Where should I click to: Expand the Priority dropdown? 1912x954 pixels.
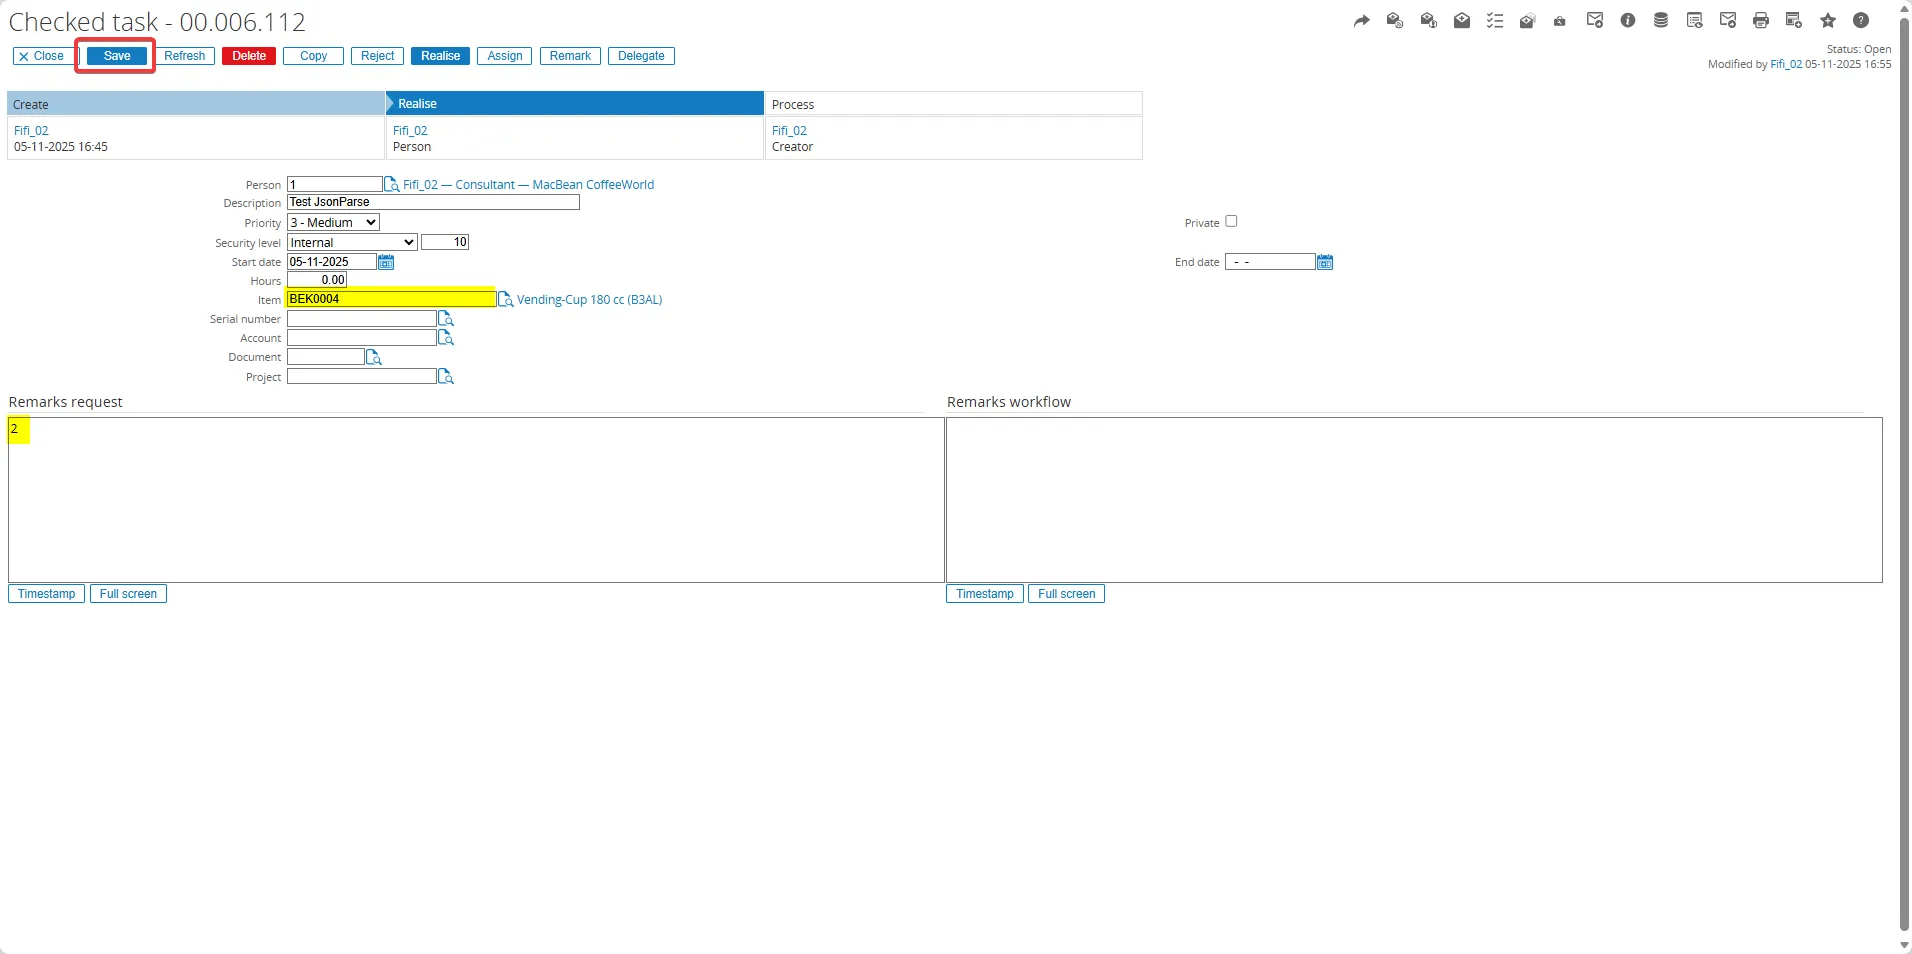(333, 223)
